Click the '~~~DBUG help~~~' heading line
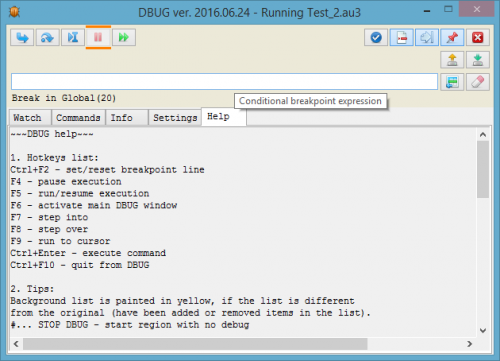The height and width of the screenshot is (361, 500). [52, 134]
